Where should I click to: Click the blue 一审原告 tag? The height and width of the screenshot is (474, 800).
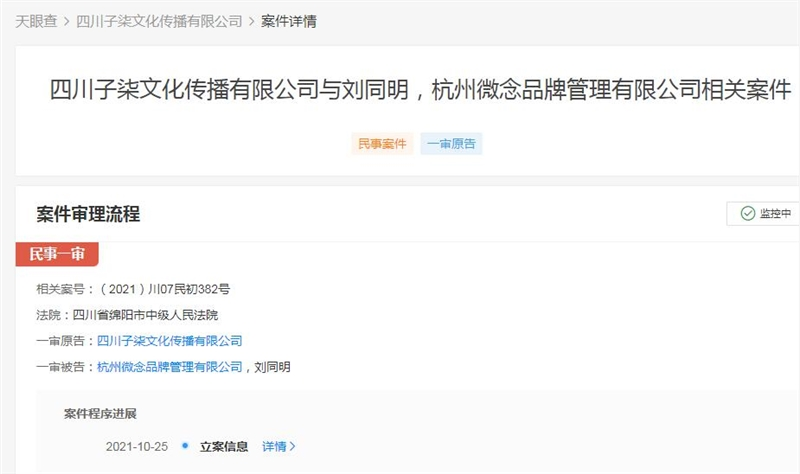click(451, 144)
